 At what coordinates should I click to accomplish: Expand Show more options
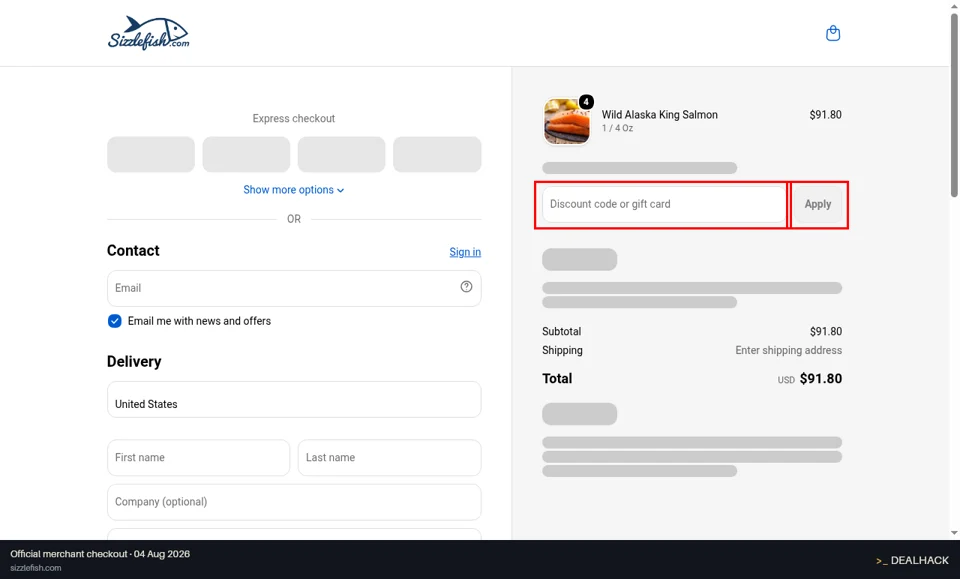(x=294, y=190)
